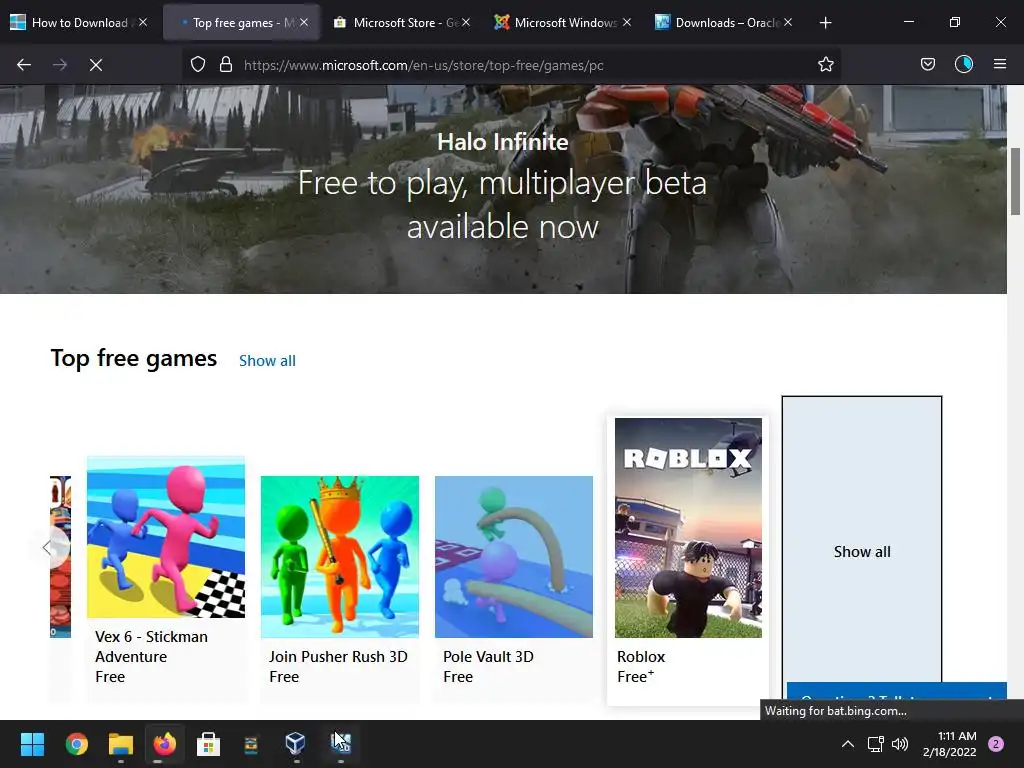The width and height of the screenshot is (1024, 768).
Task: Open the Join Pusher Rush 3D thumbnail
Action: pos(340,556)
